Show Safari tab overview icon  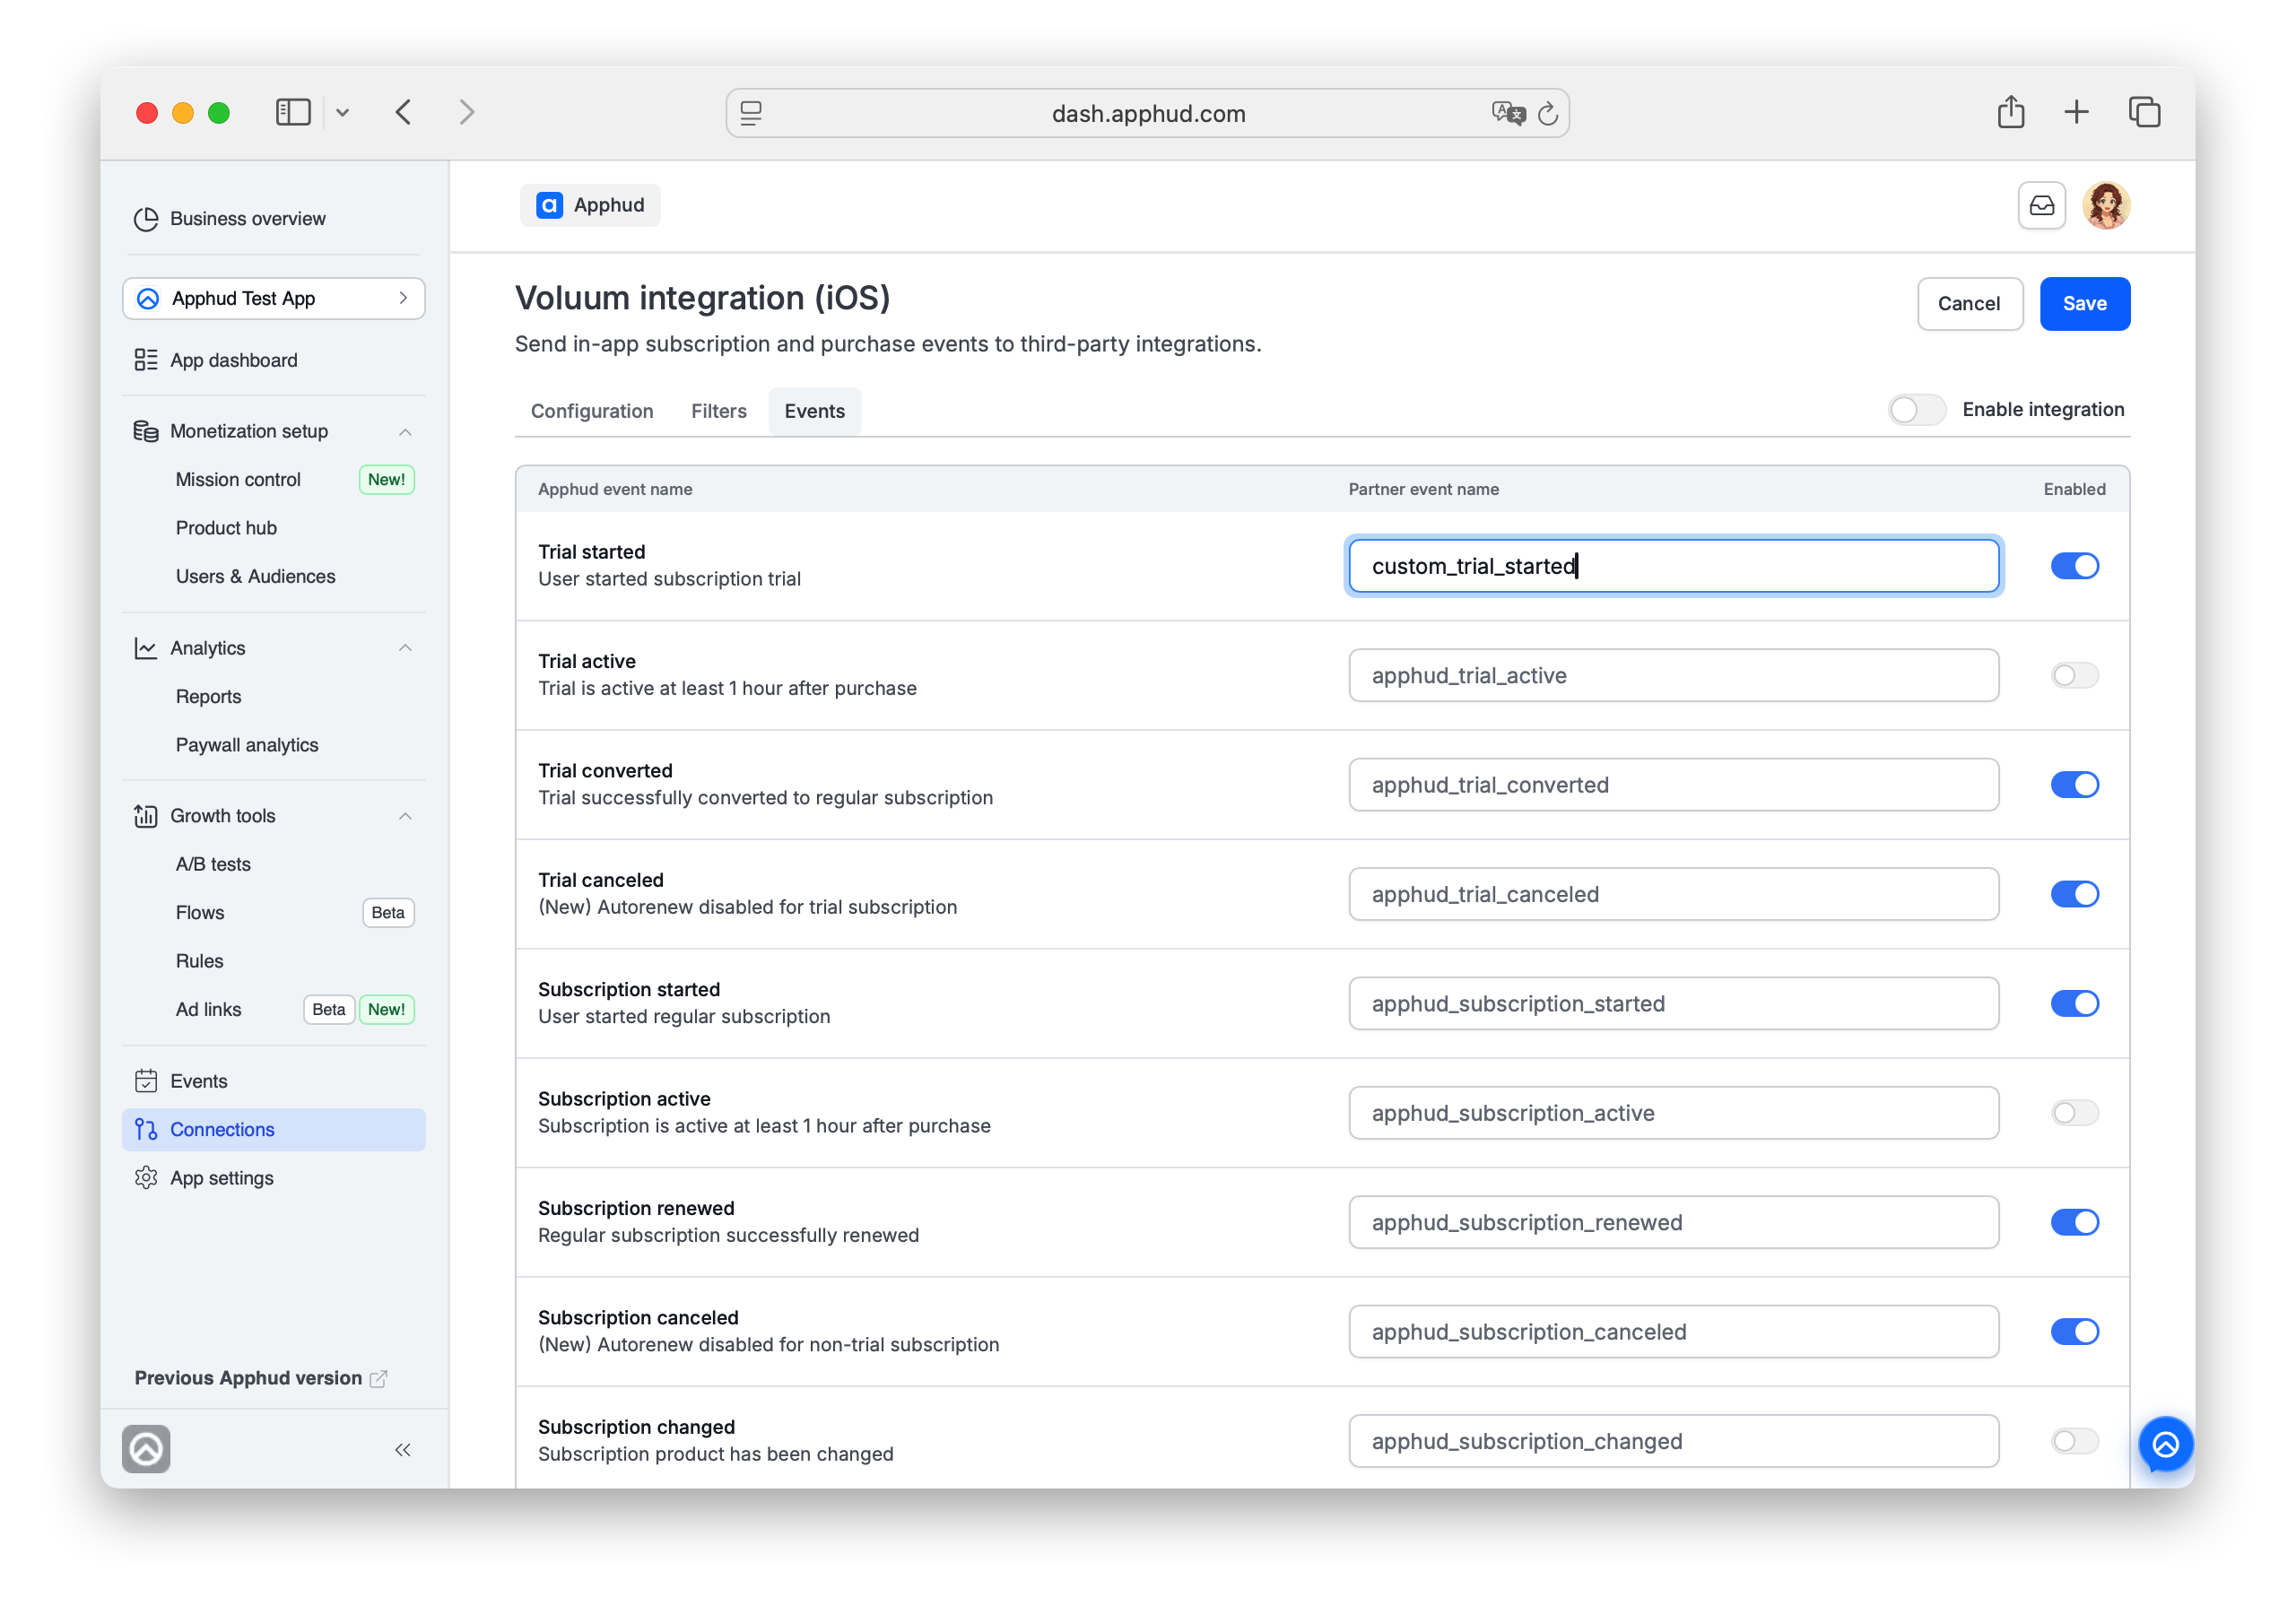point(2145,112)
